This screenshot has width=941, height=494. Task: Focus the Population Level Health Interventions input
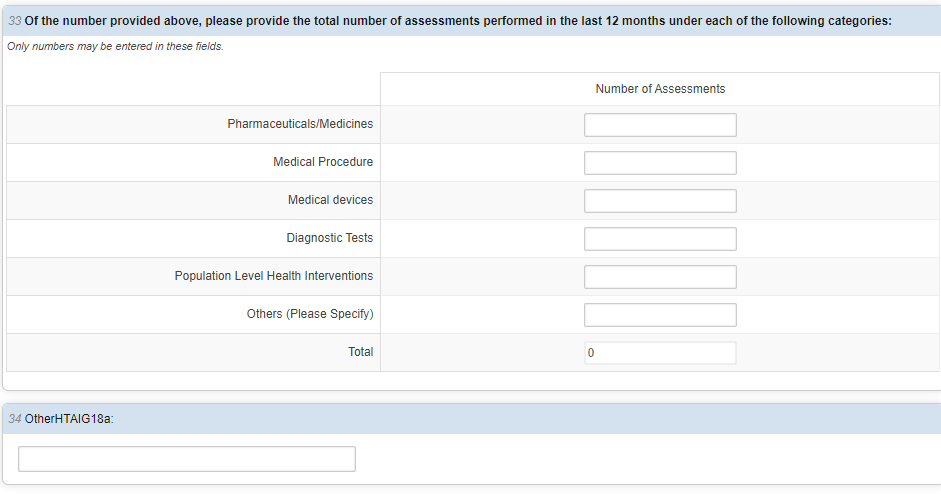(x=660, y=277)
